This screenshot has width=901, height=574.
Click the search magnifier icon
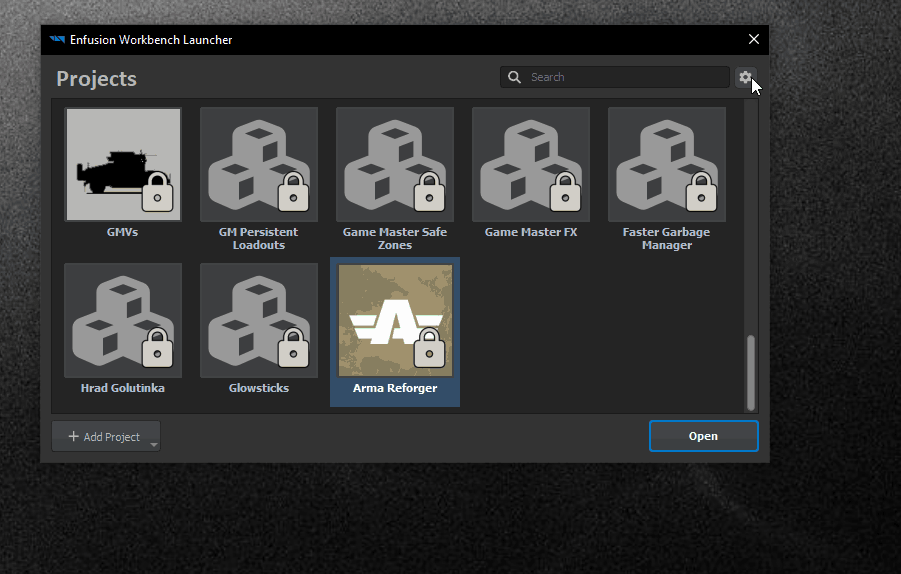514,77
